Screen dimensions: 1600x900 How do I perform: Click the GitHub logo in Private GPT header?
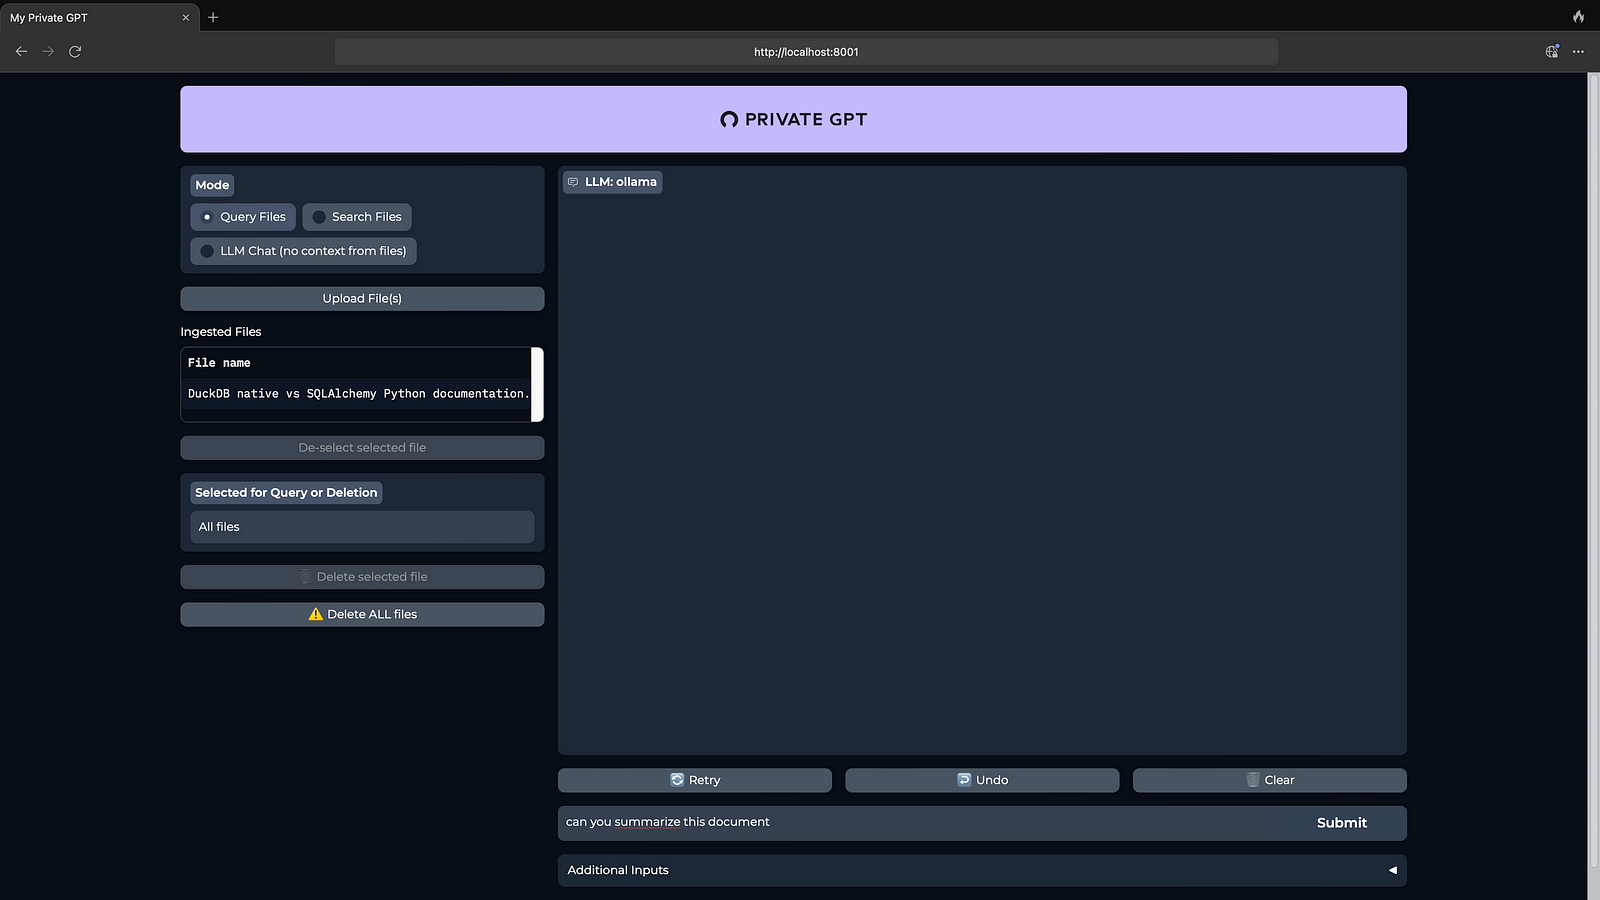tap(729, 120)
